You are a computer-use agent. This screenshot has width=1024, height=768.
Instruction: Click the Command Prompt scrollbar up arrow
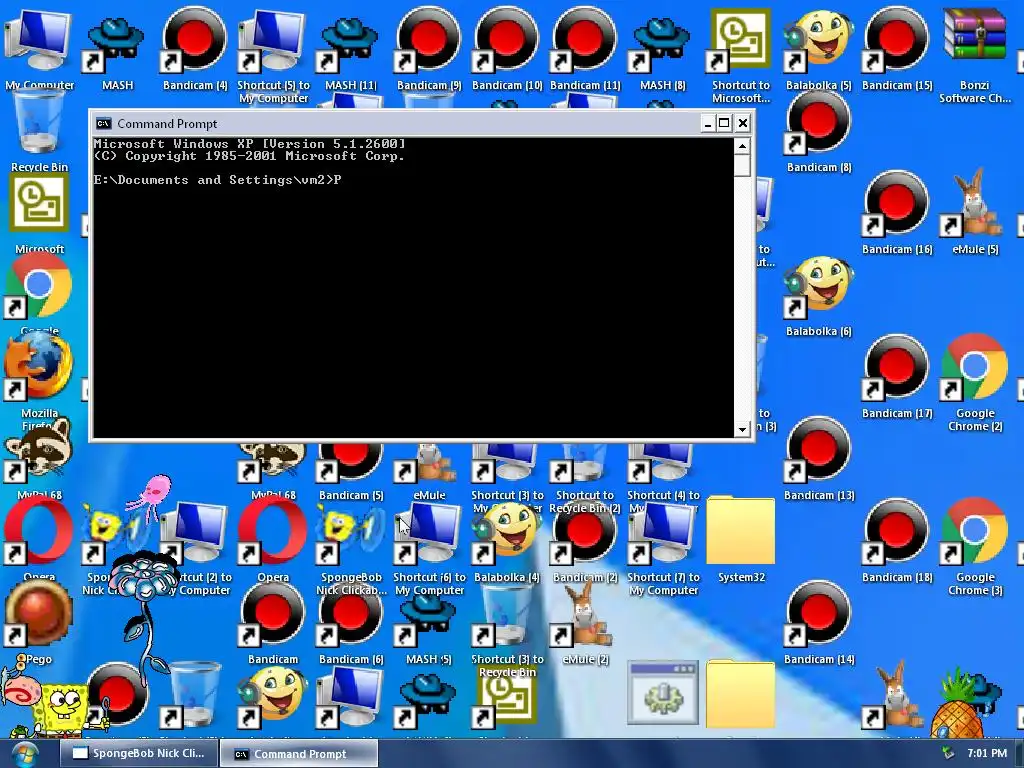point(742,146)
